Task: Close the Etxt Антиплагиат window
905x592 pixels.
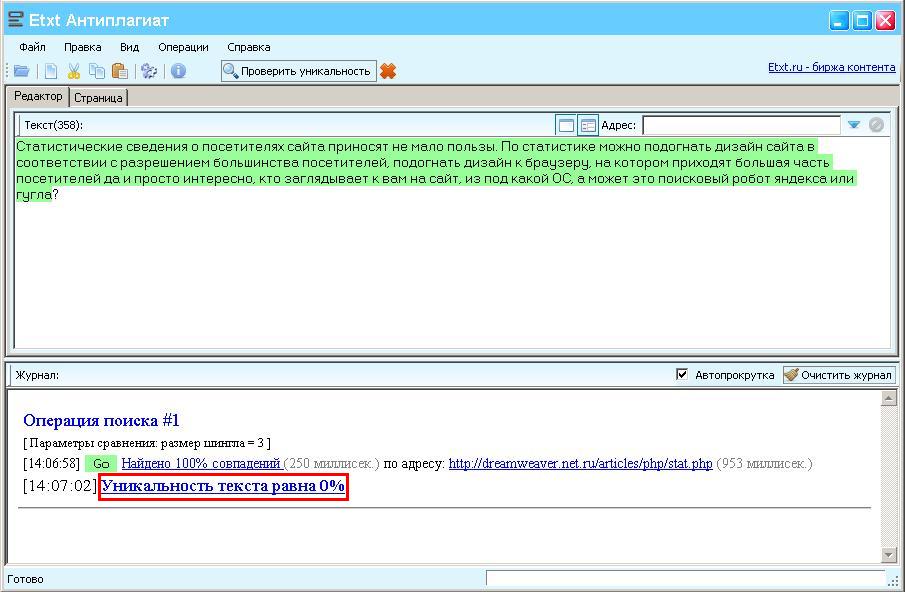Action: 885,20
